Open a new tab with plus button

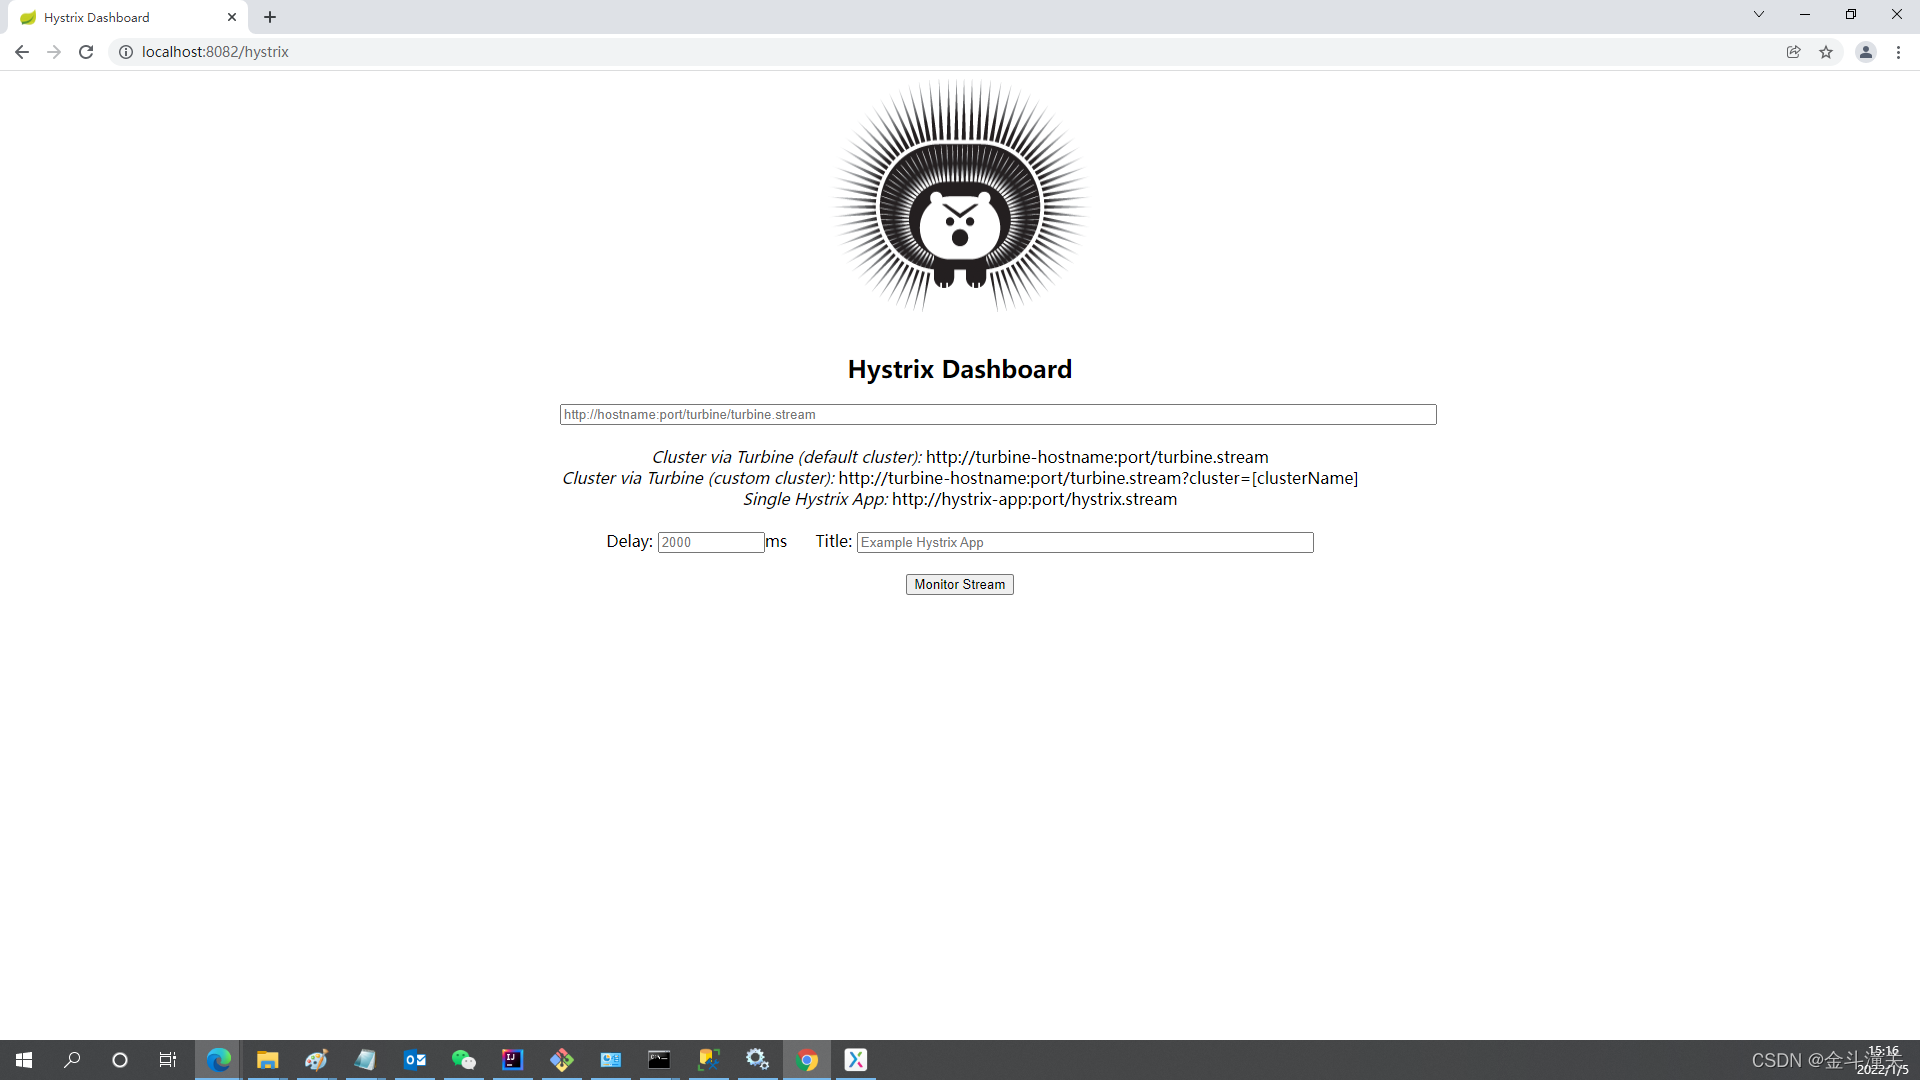pyautogui.click(x=270, y=17)
